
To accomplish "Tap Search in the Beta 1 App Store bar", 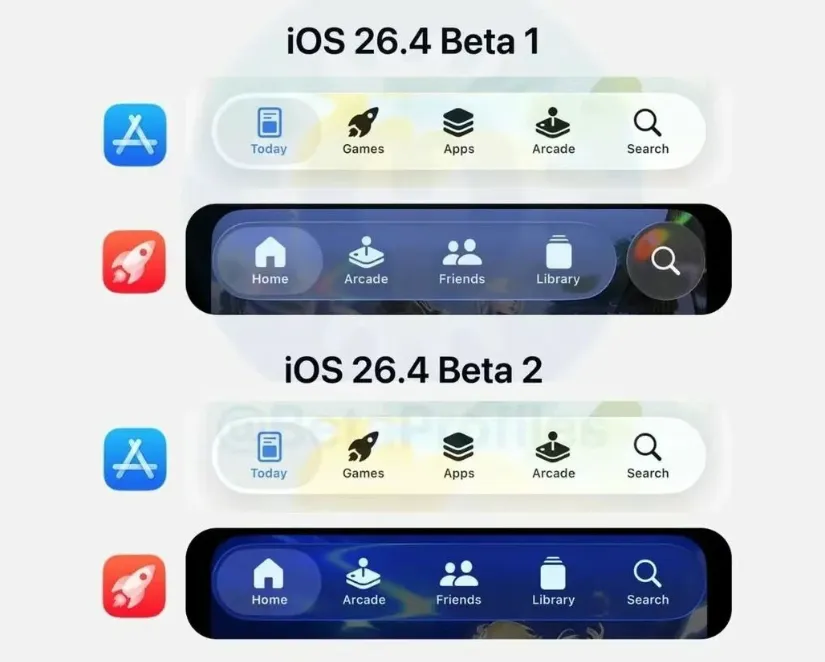I will click(648, 132).
